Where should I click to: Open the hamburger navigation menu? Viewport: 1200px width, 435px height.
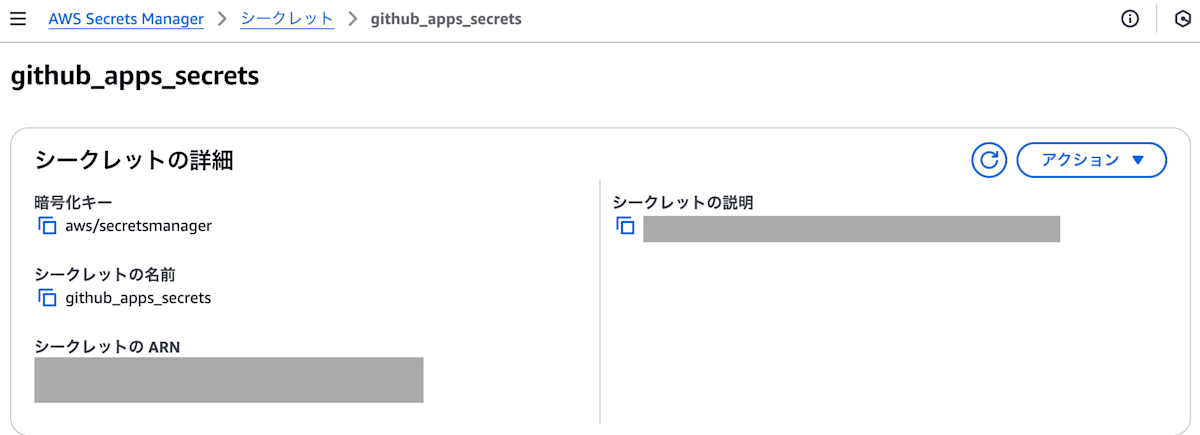pyautogui.click(x=18, y=19)
